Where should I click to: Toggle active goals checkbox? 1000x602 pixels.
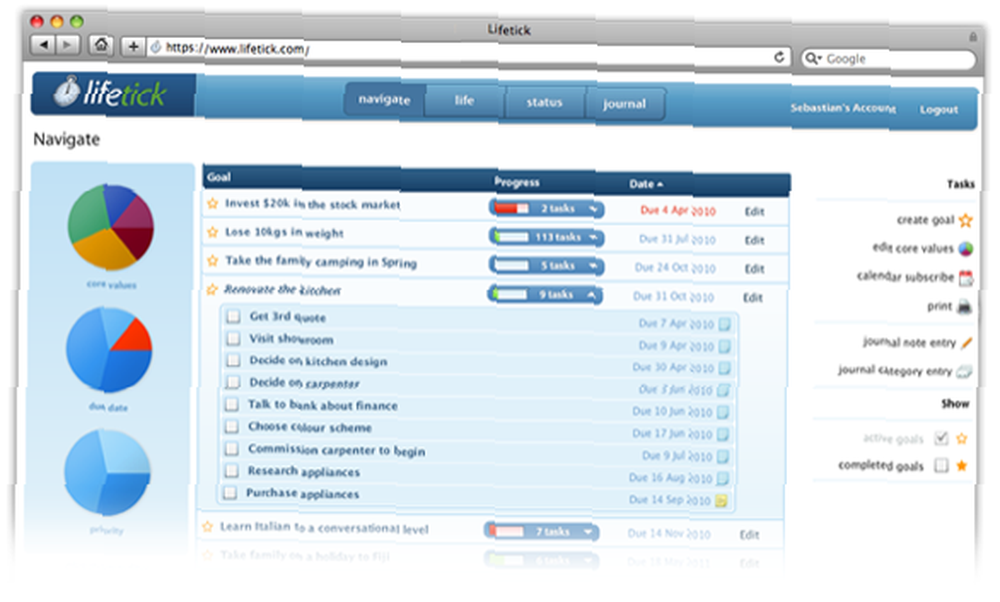941,438
